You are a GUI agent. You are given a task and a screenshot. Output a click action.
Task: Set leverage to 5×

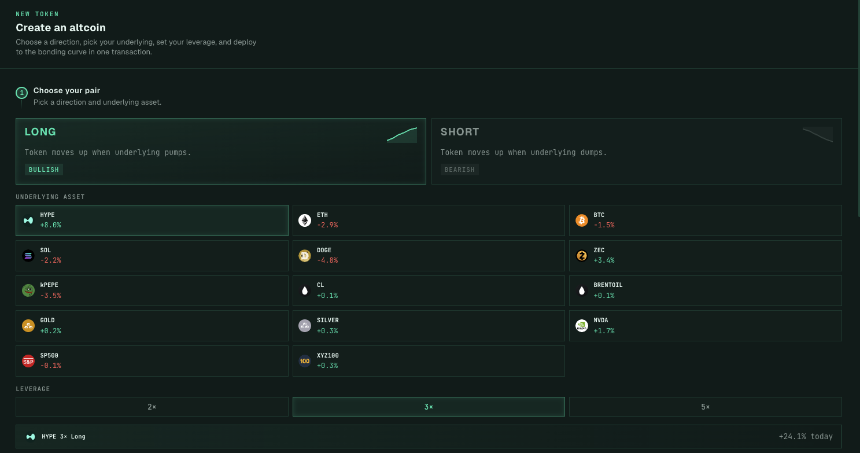[705, 407]
